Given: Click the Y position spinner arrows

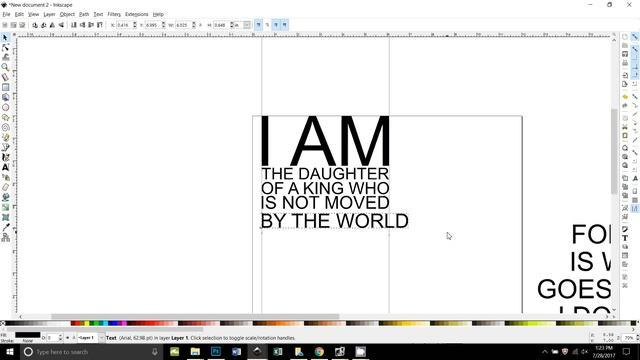Looking at the screenshot, I should pos(163,25).
